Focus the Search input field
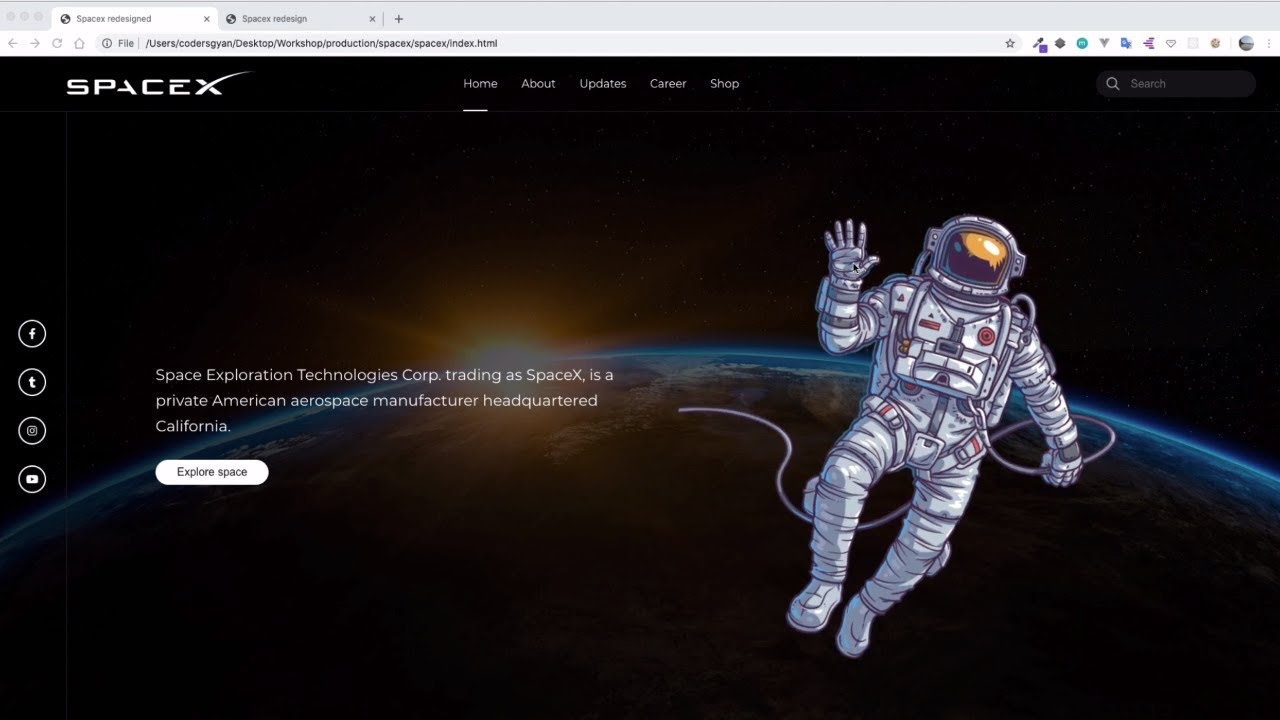This screenshot has height=720, width=1280. pos(1185,84)
